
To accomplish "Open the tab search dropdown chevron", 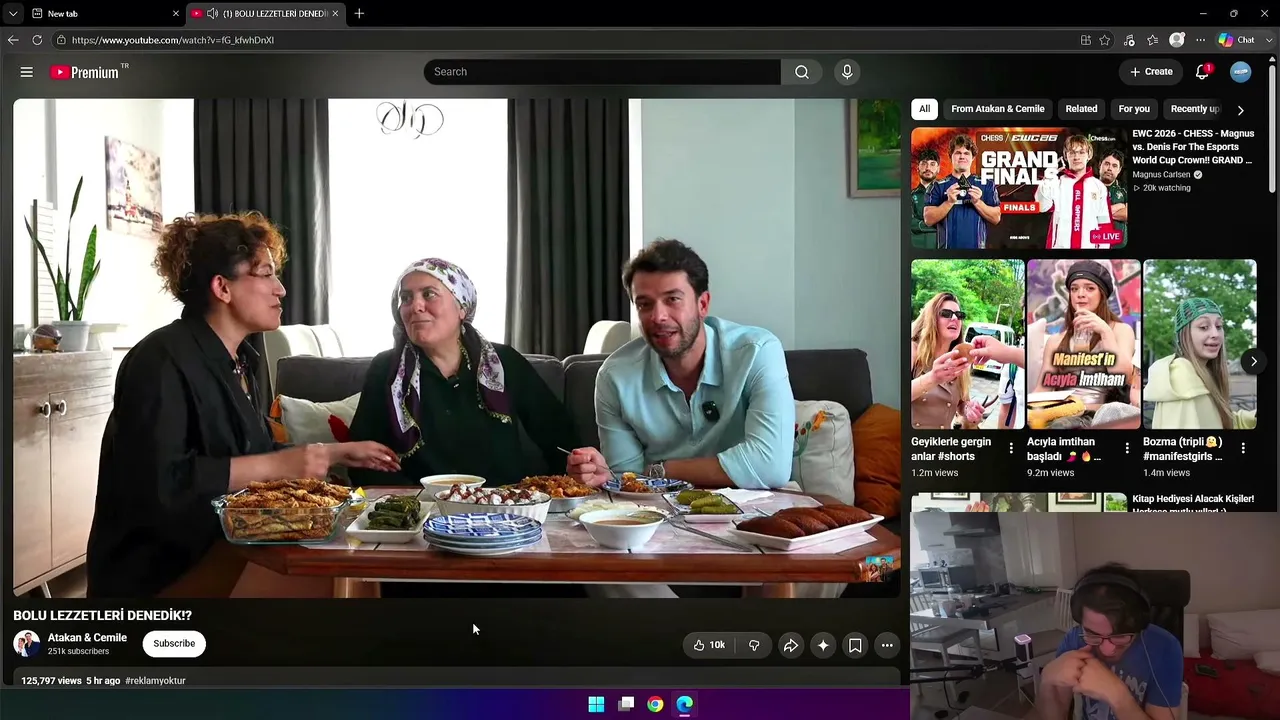I will point(13,14).
